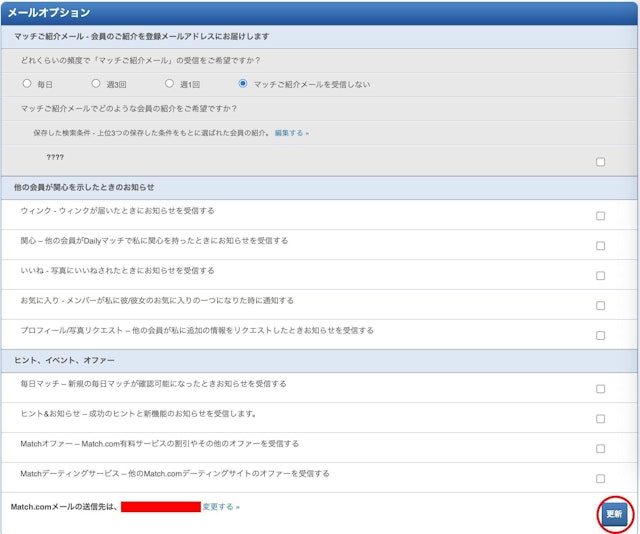
Task: Select the 週1回 radio button
Action: click(x=169, y=84)
